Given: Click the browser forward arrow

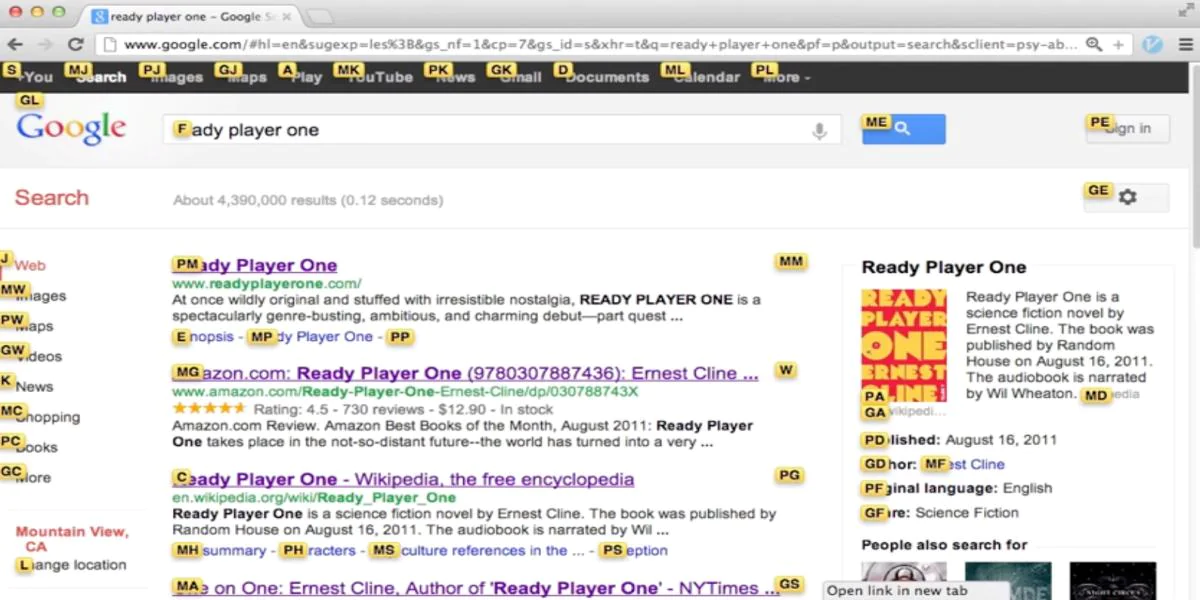Looking at the screenshot, I should [46, 44].
